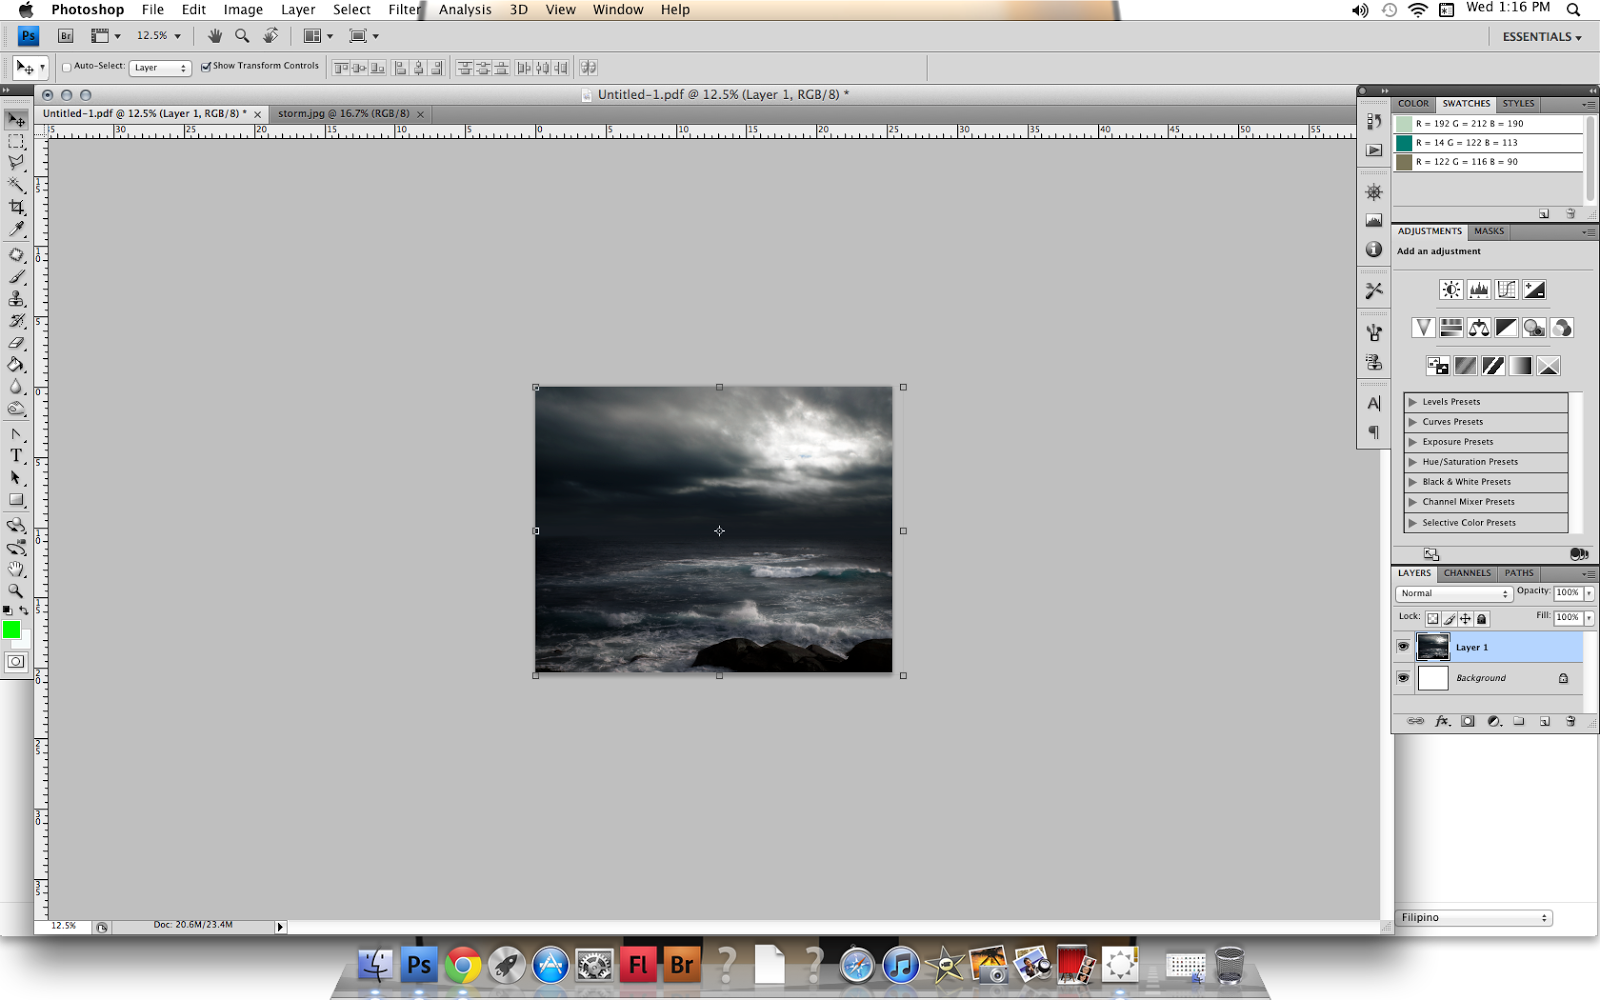This screenshot has width=1600, height=1000.
Task: Select the Eyedropper tool
Action: point(16,229)
